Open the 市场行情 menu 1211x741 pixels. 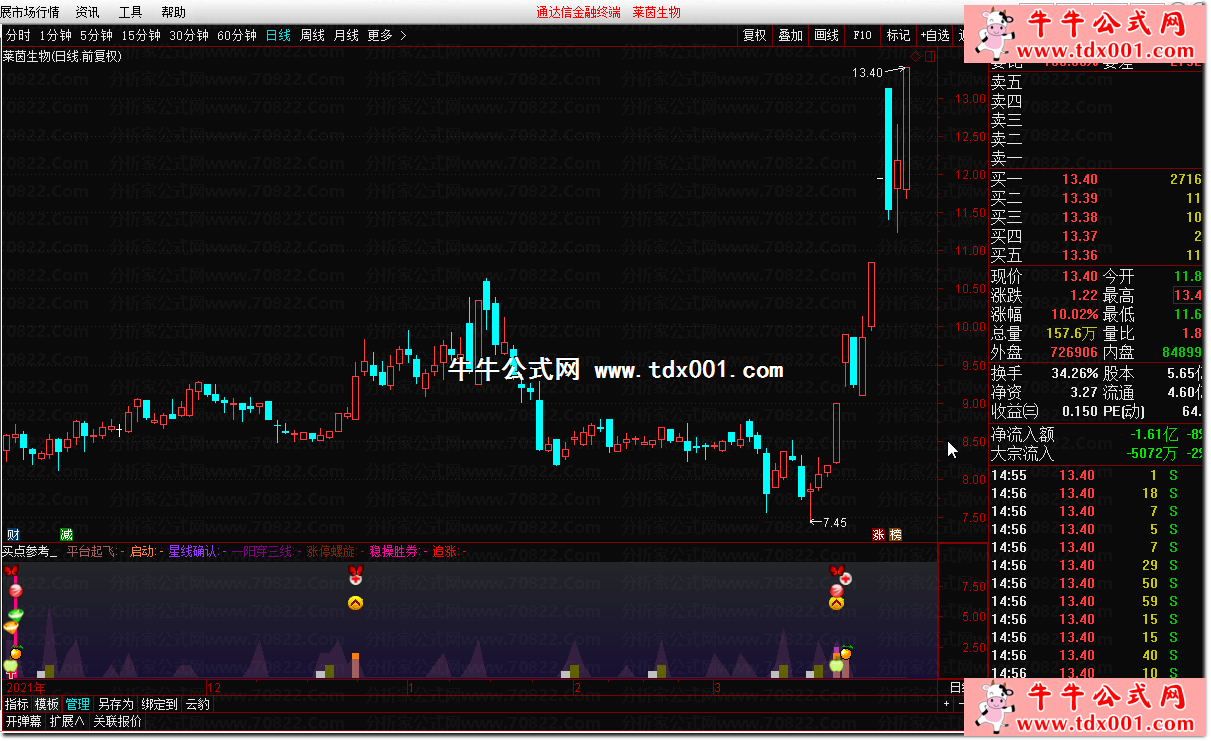point(30,12)
